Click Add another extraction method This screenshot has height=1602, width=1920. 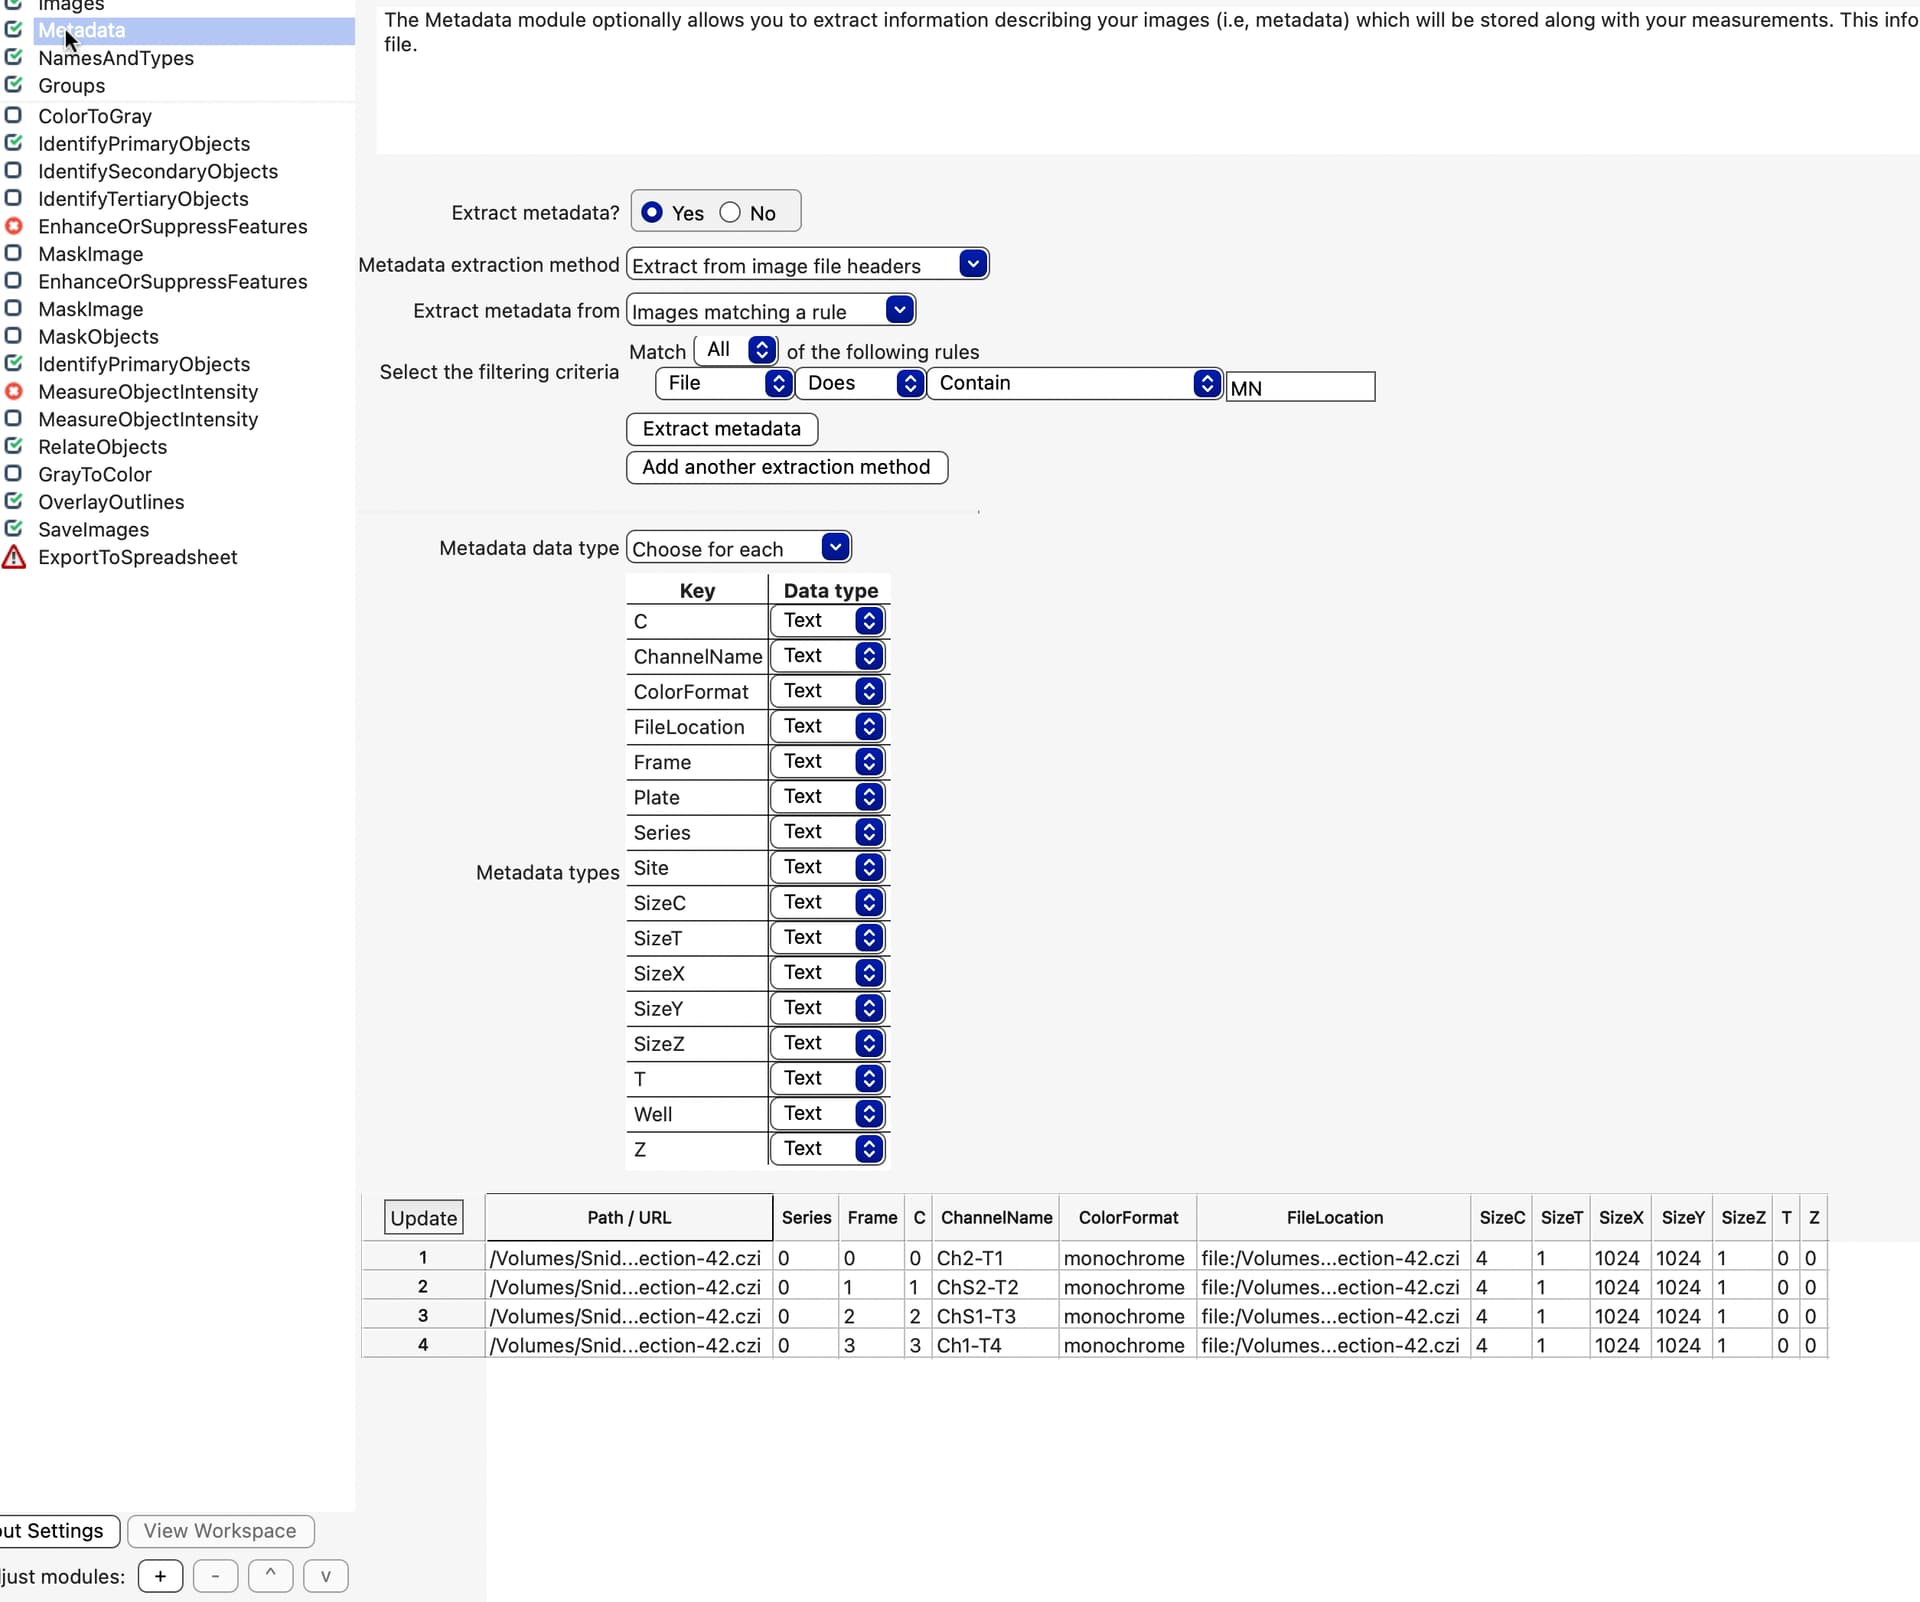point(786,467)
